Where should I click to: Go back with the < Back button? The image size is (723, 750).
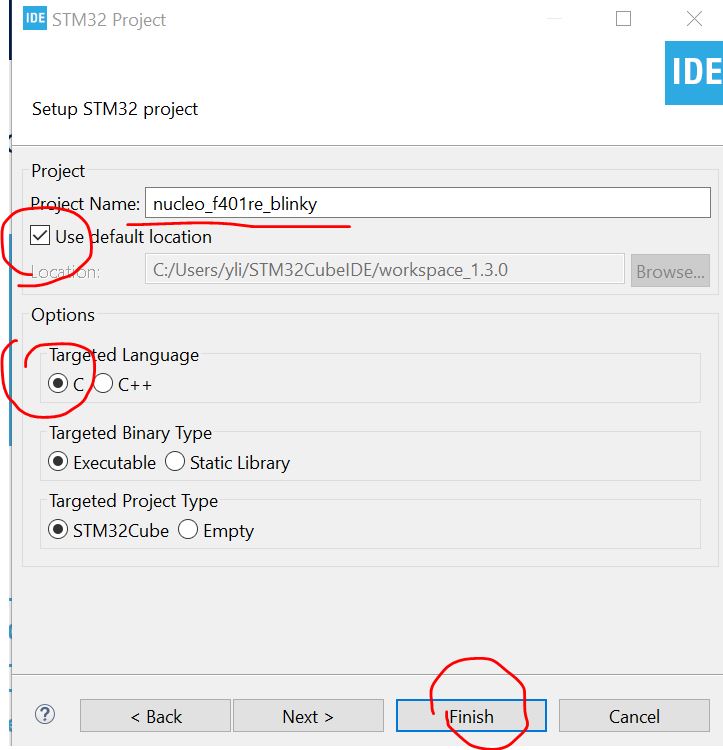(156, 716)
